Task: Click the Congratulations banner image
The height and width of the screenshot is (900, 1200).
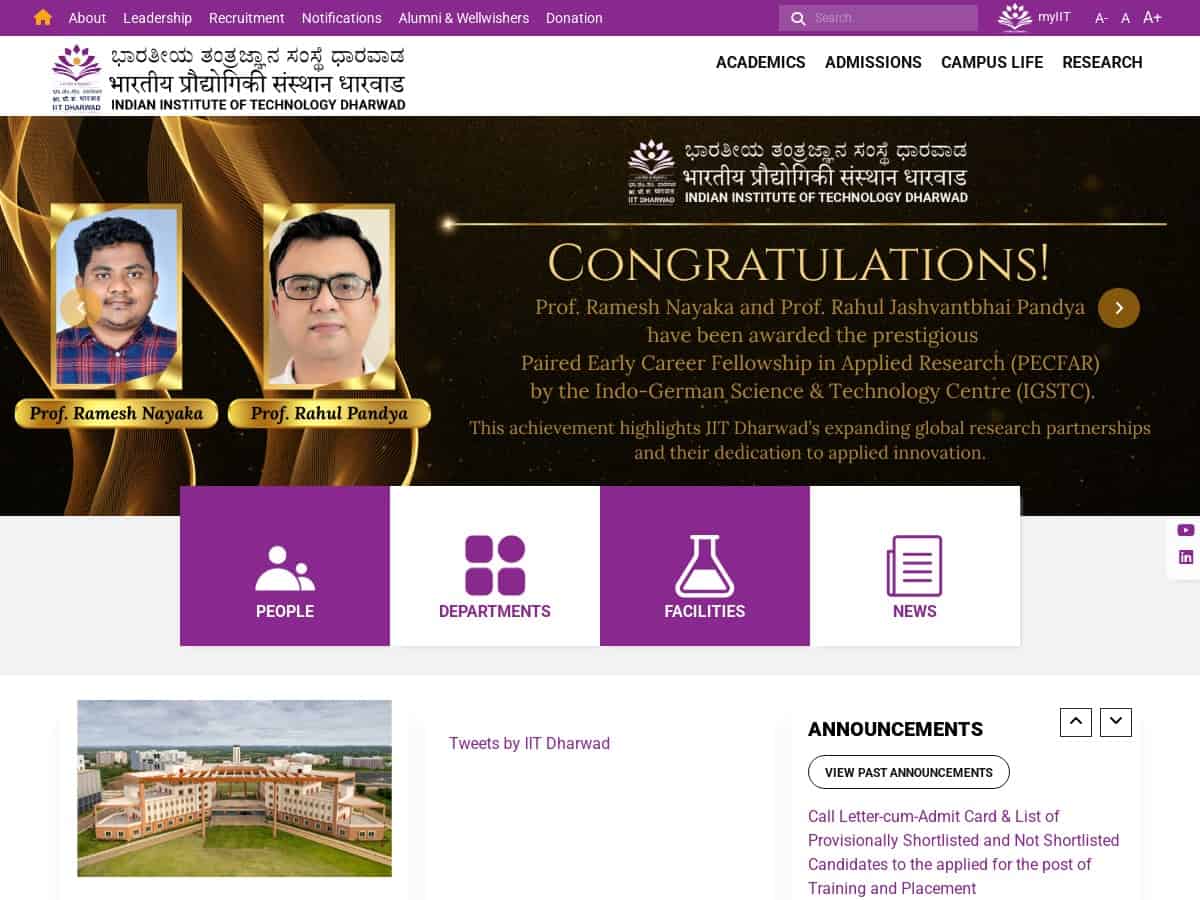Action: click(600, 316)
